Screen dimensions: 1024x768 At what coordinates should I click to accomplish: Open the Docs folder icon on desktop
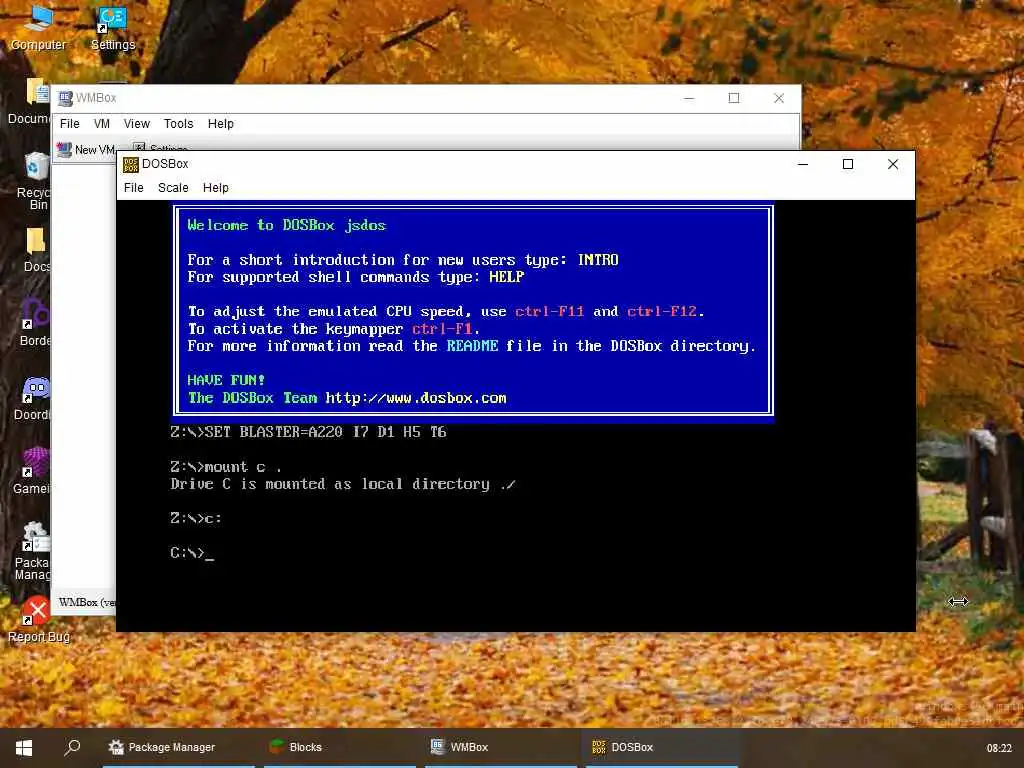36,249
